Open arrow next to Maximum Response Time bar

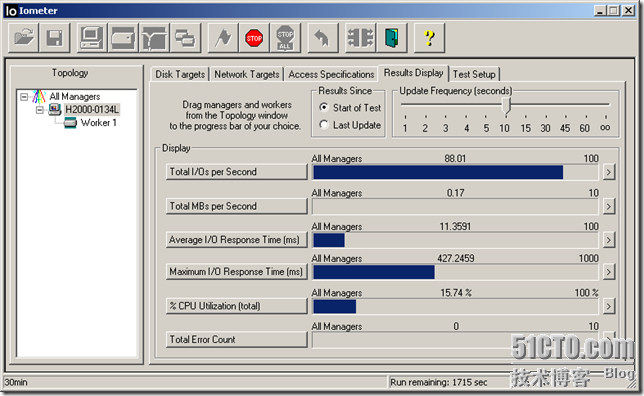[x=609, y=272]
